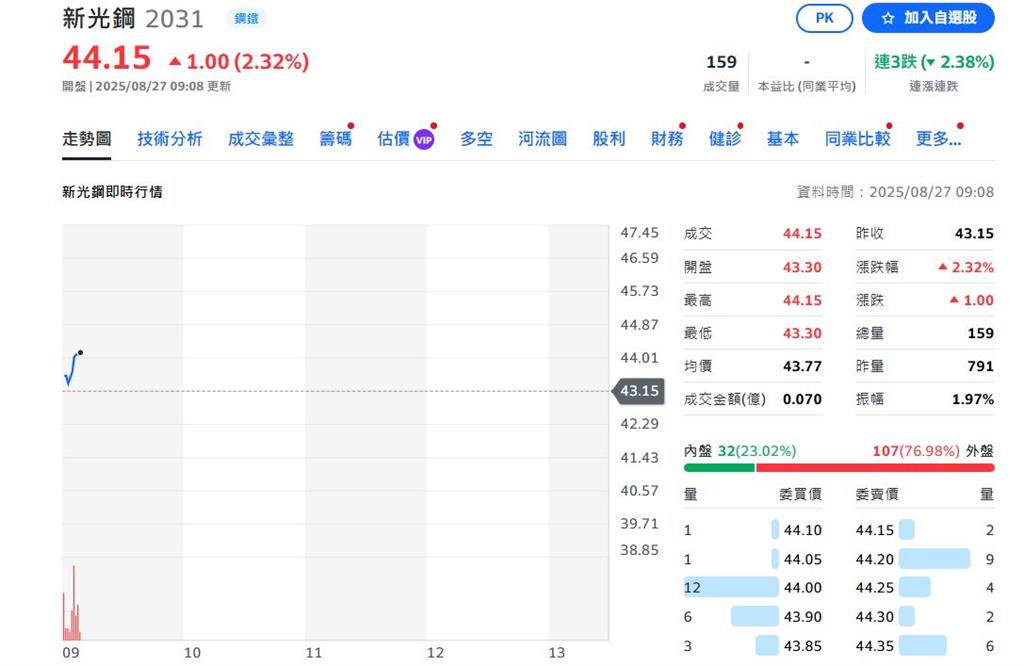Select the 走勢圖 tab
The height and width of the screenshot is (666, 1024).
pyautogui.click(x=86, y=139)
